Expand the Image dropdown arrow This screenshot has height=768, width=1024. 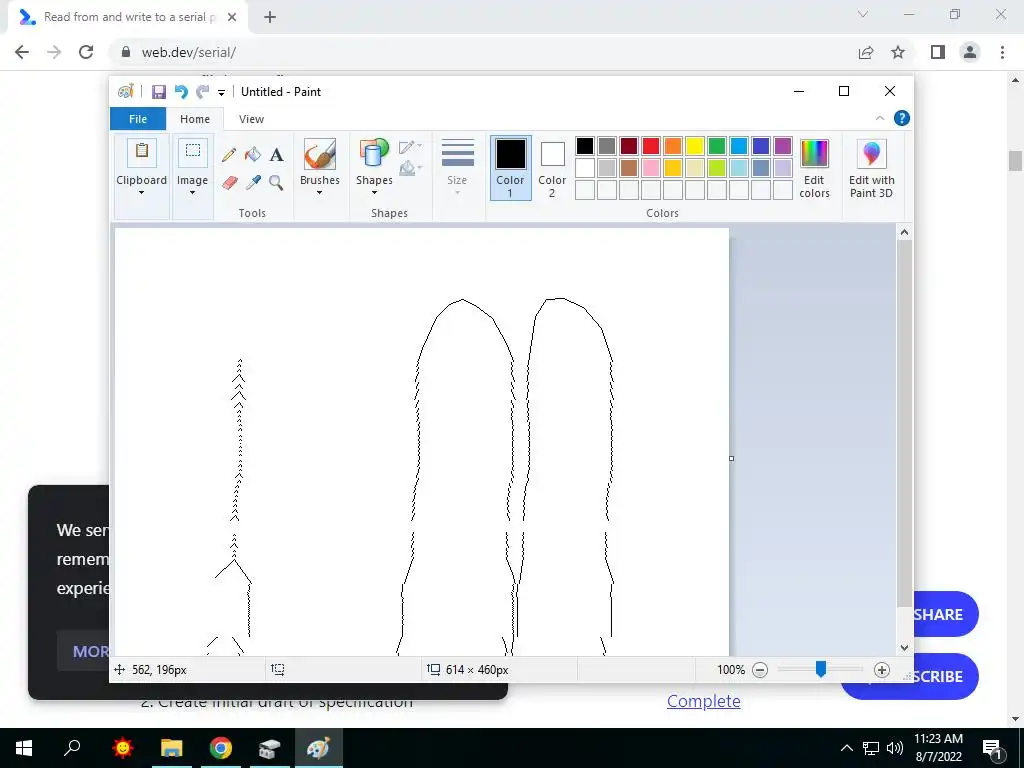coord(193,193)
